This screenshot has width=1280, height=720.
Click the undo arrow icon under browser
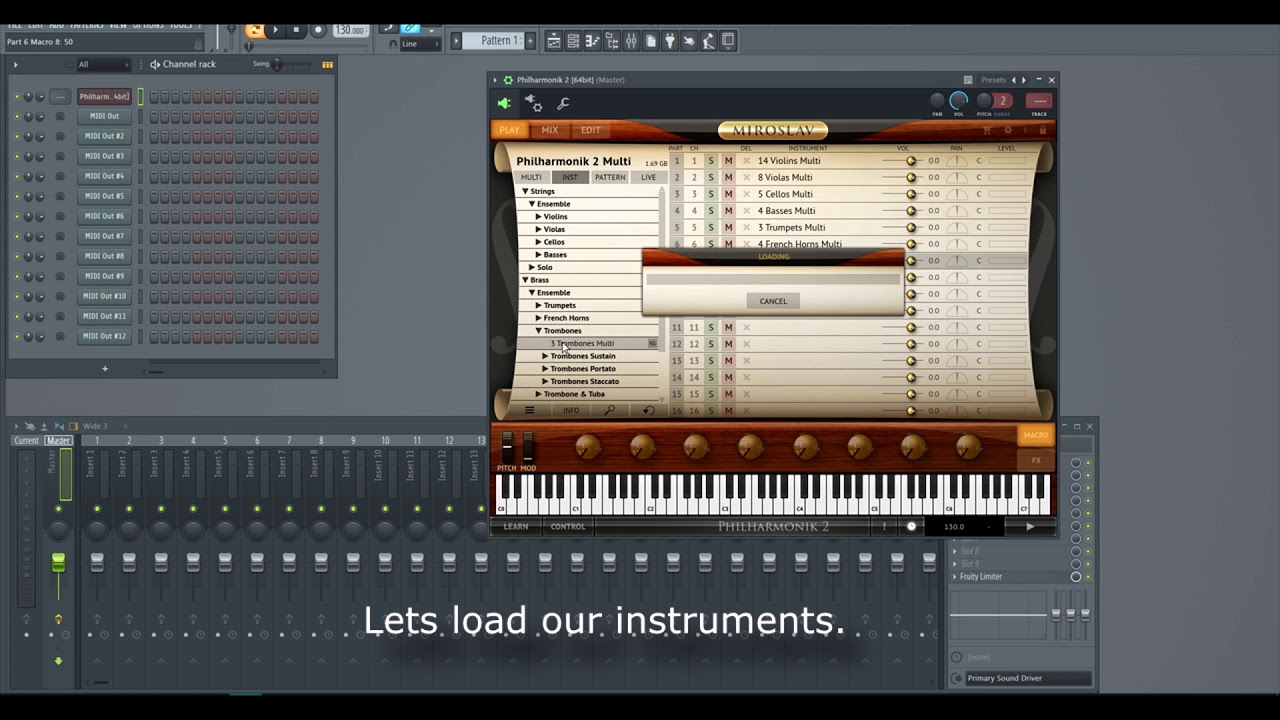(x=649, y=410)
